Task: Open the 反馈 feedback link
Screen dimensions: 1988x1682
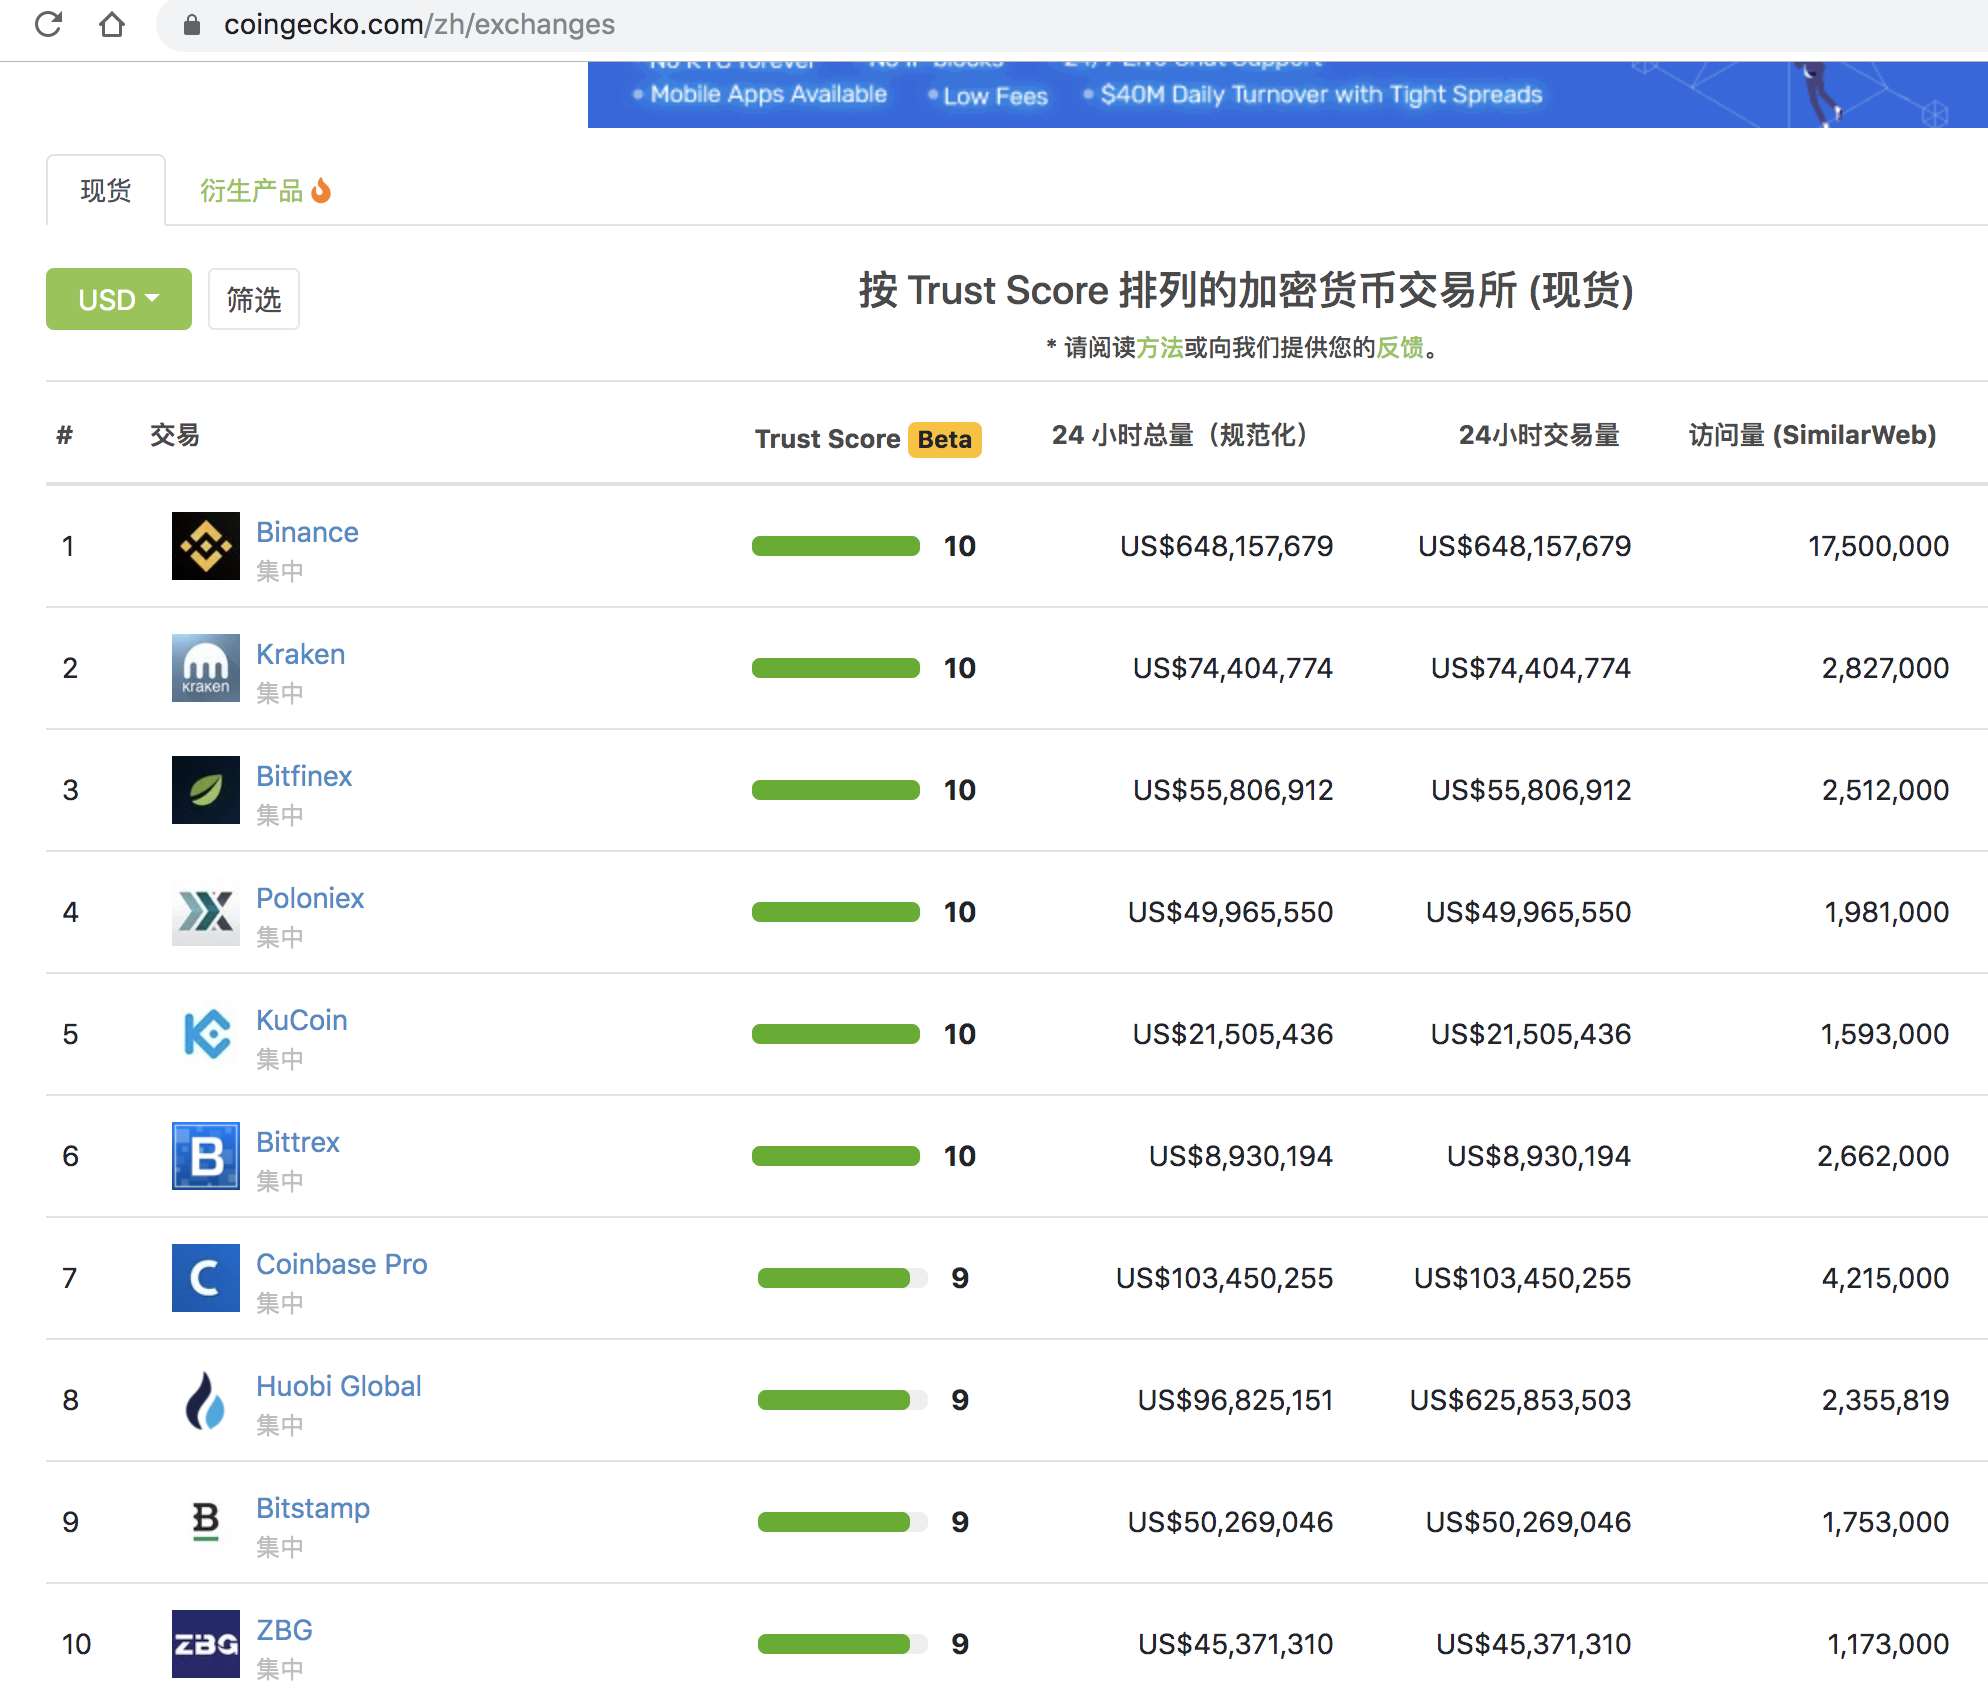Action: point(1400,347)
